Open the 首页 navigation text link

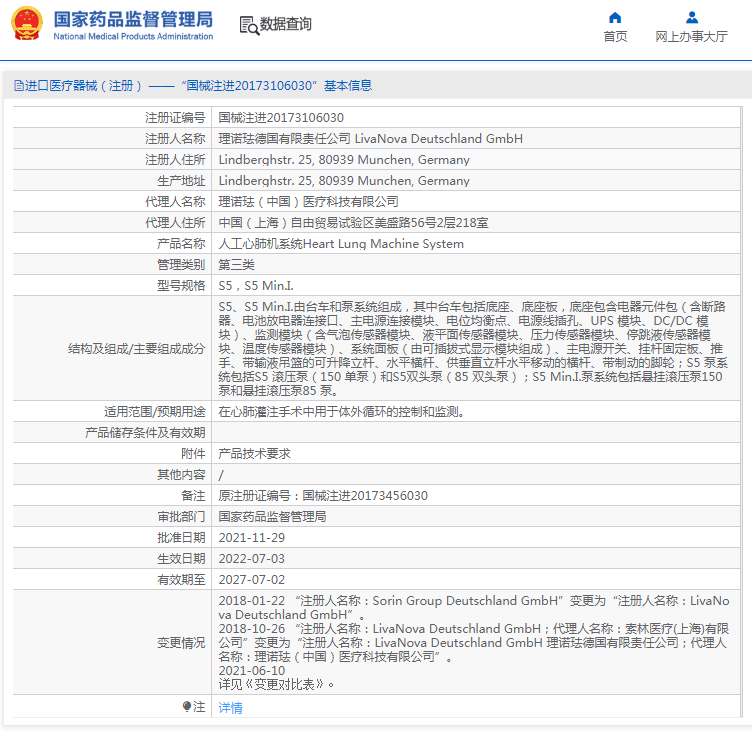(x=615, y=37)
